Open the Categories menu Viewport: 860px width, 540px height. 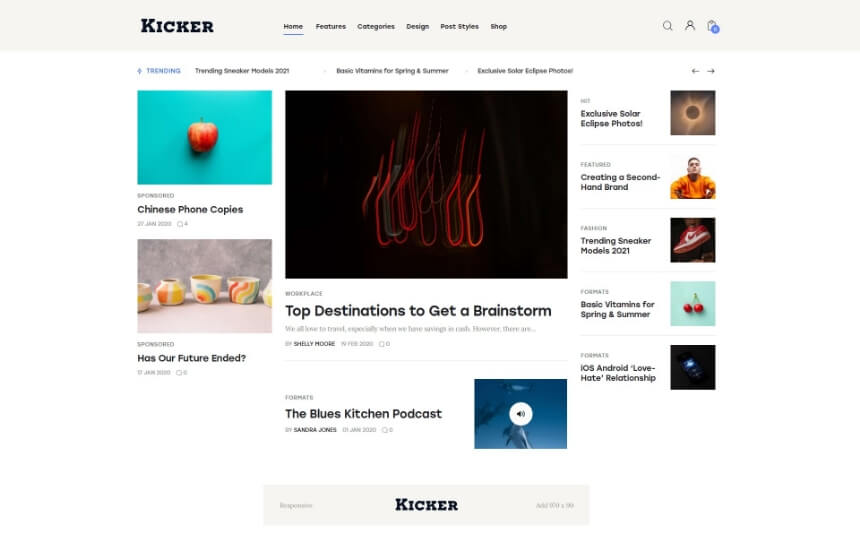[x=376, y=26]
